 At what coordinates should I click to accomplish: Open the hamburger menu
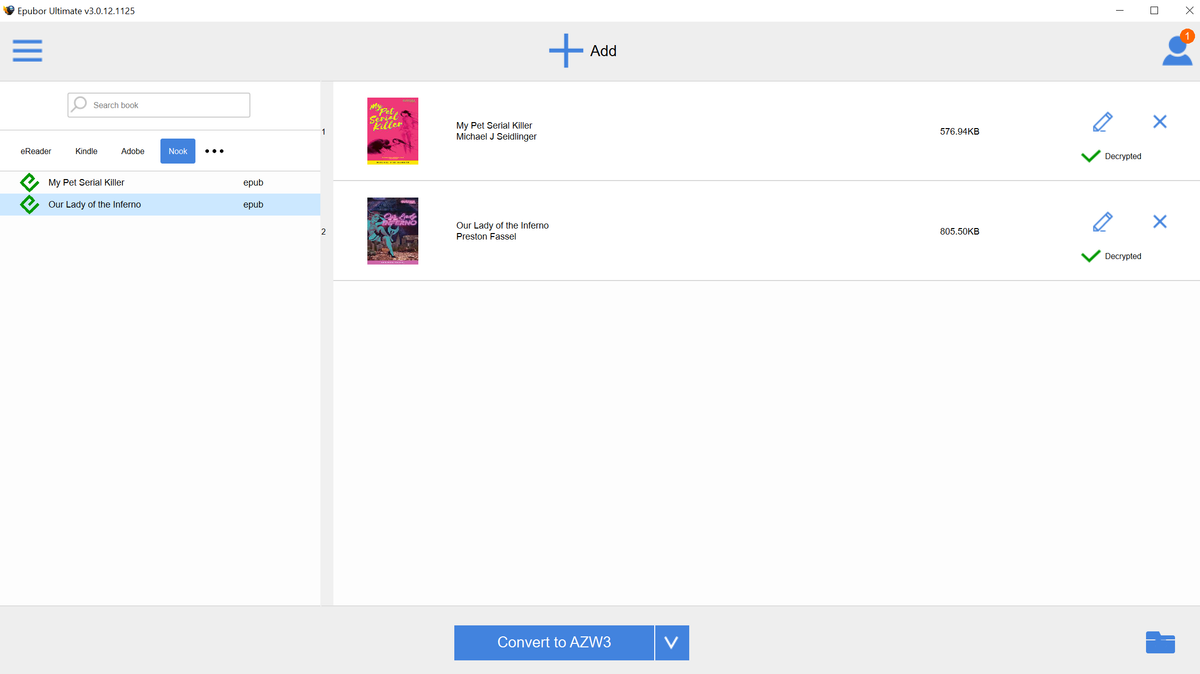[x=27, y=50]
